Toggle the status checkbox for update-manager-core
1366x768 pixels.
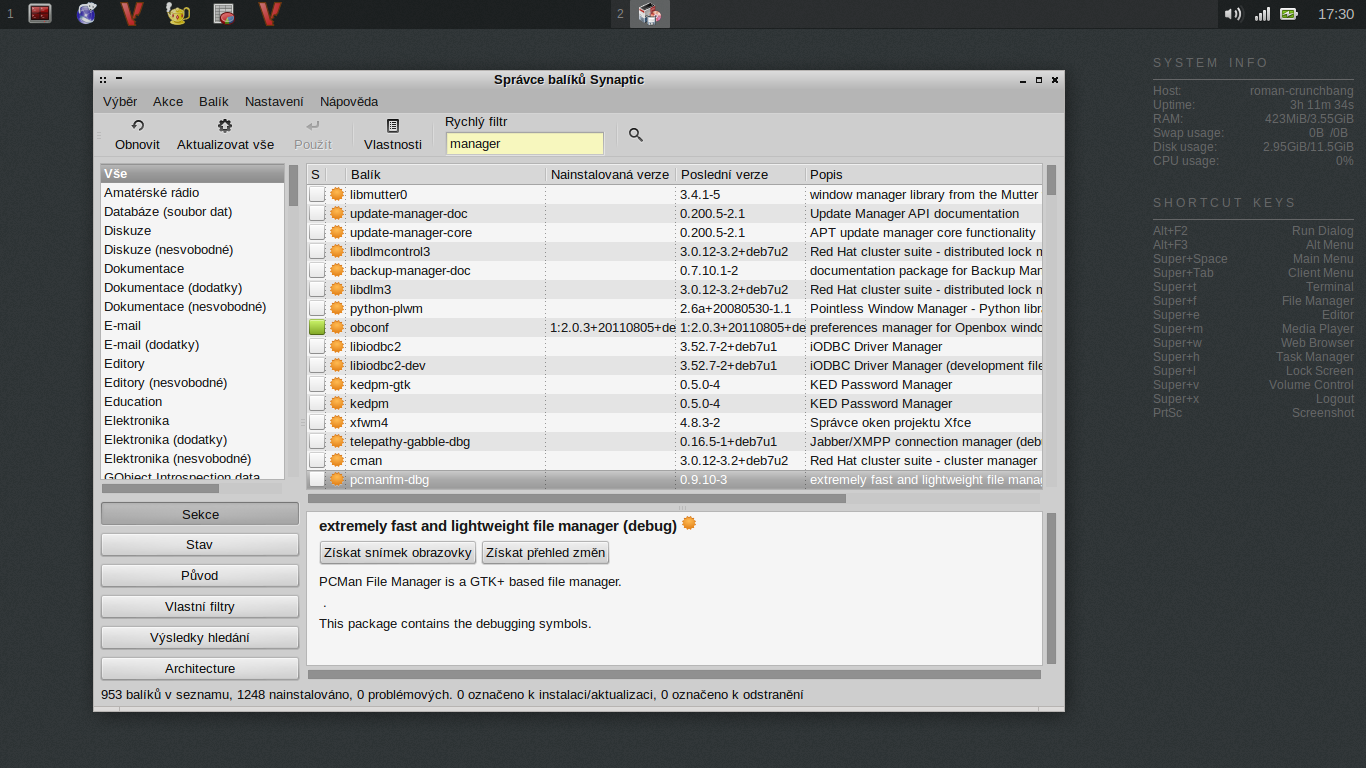[316, 232]
